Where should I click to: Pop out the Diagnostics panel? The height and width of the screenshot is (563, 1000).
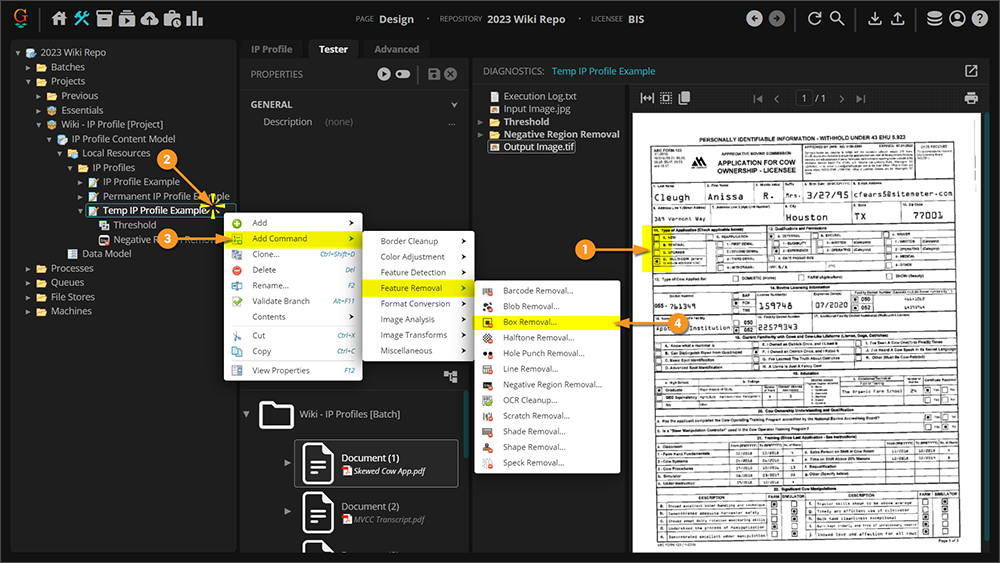click(971, 71)
